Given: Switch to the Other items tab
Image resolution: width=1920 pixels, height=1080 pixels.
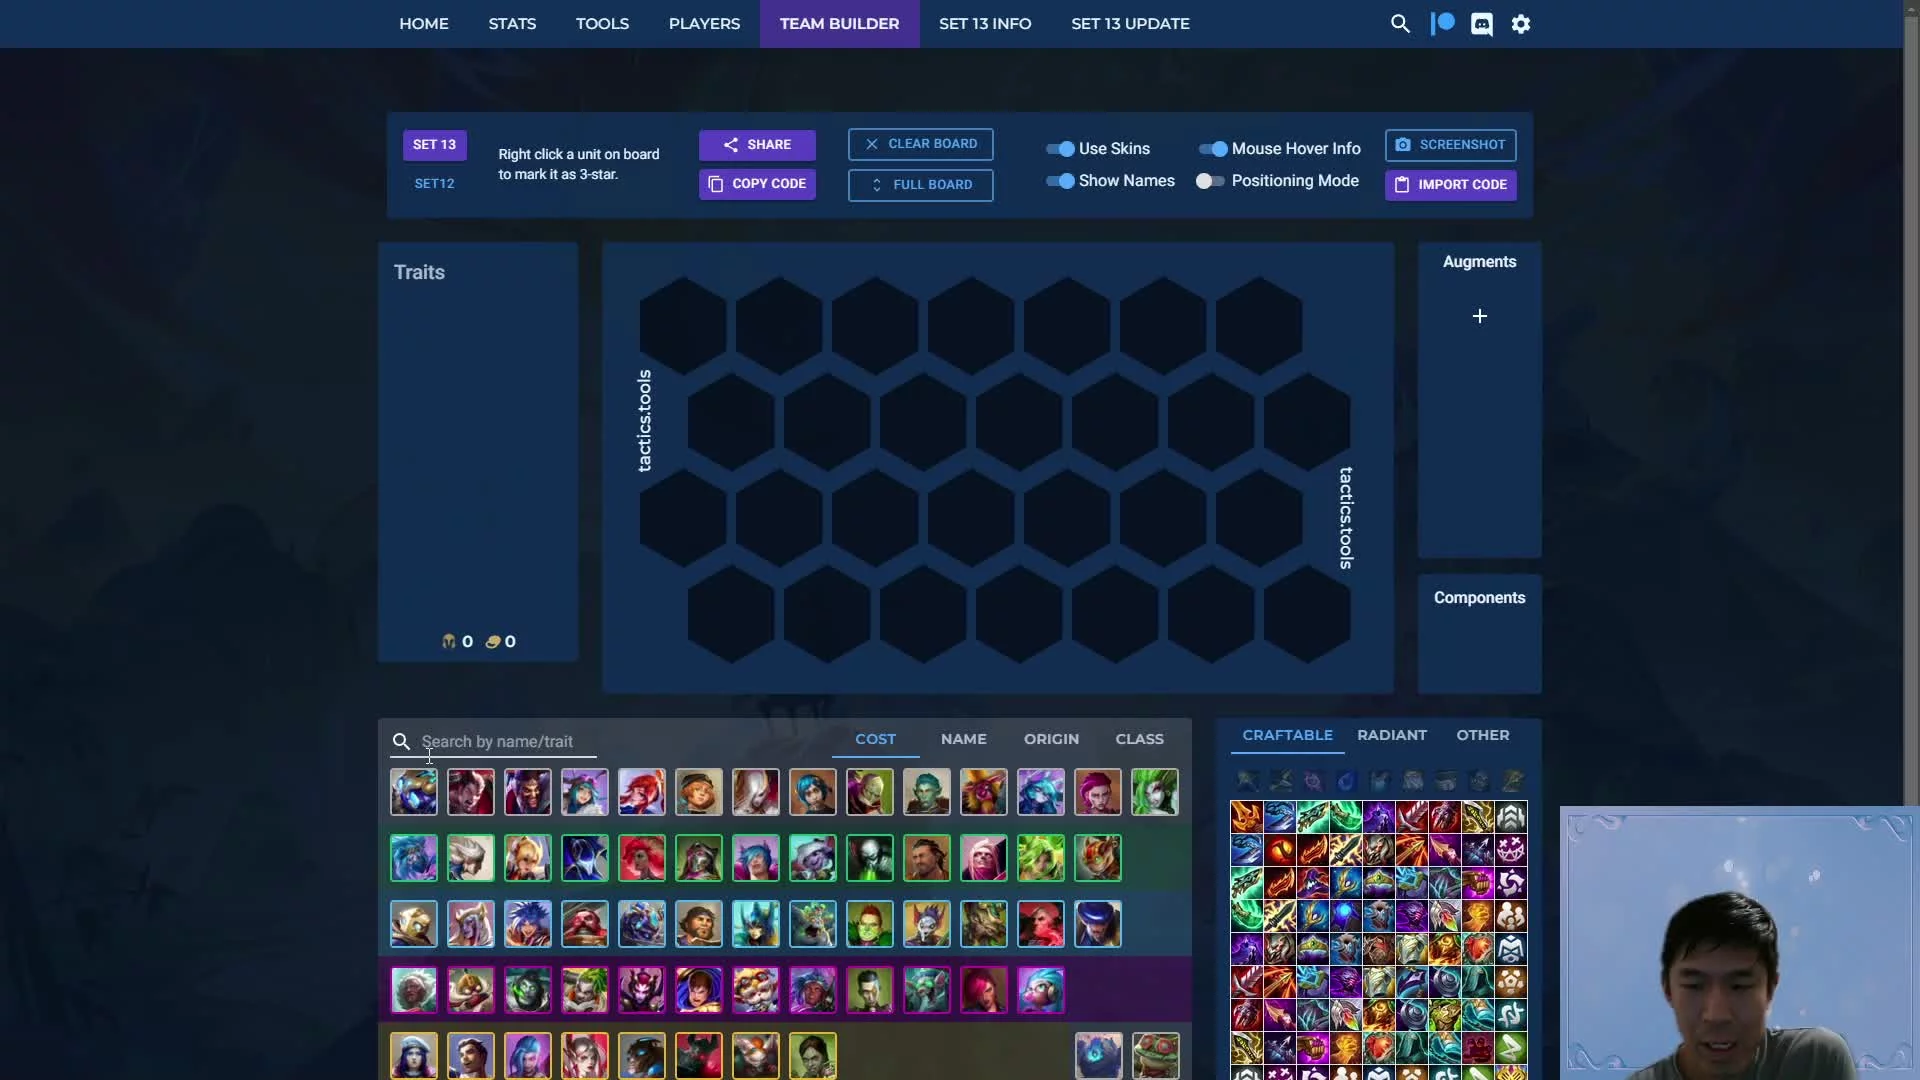Looking at the screenshot, I should [1483, 735].
